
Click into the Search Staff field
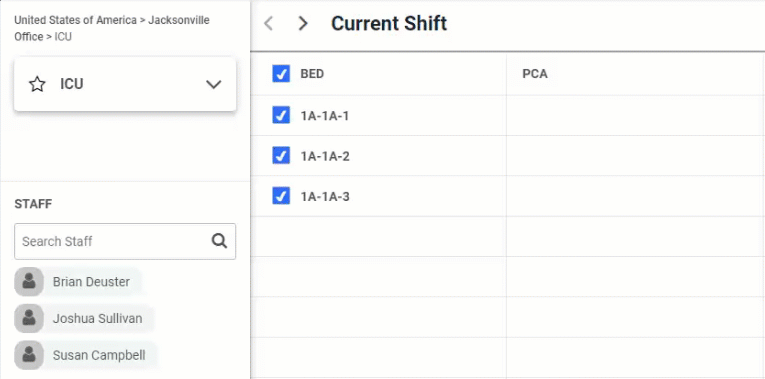point(125,241)
